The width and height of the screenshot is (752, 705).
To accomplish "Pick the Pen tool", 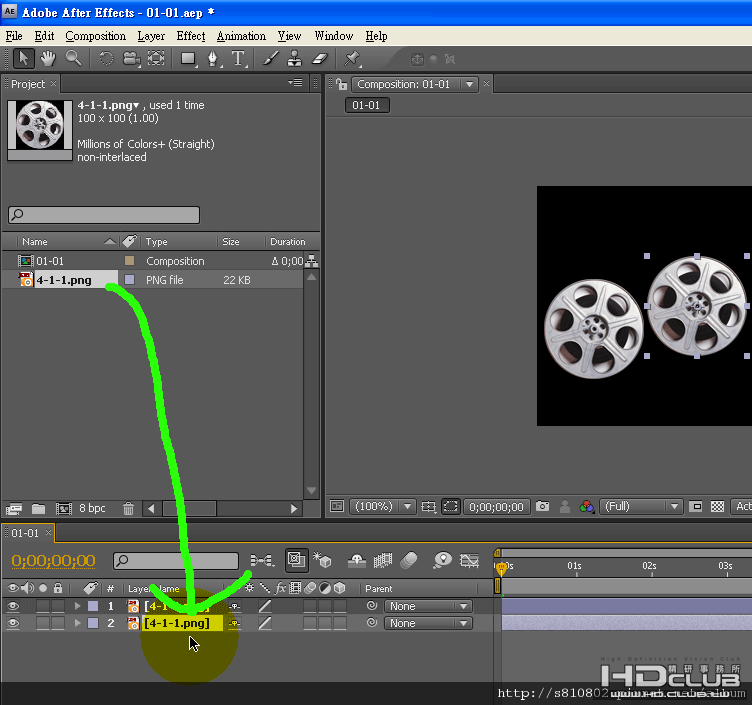I will 213,59.
